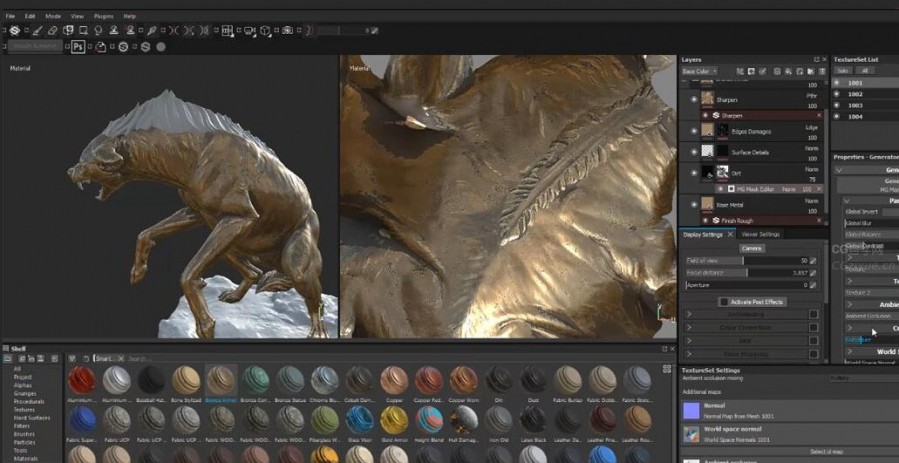Click the Photoshop export icon
This screenshot has height=463, width=899.
(78, 47)
